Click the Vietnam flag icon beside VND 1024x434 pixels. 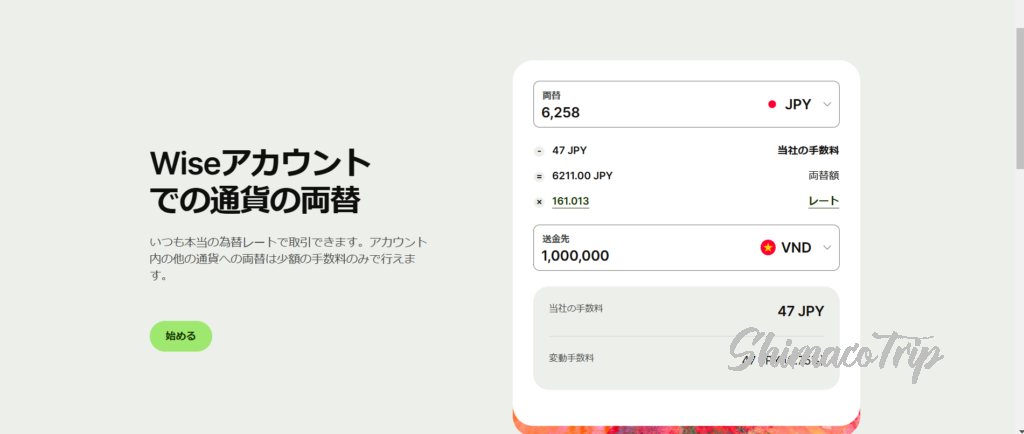[x=768, y=248]
